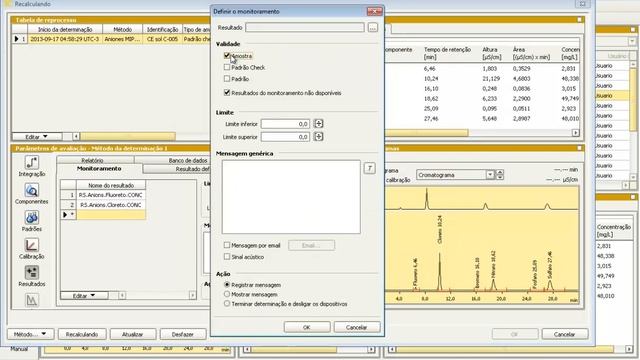Open Editar menu in reprocess table
The image size is (640, 360).
click(37, 136)
